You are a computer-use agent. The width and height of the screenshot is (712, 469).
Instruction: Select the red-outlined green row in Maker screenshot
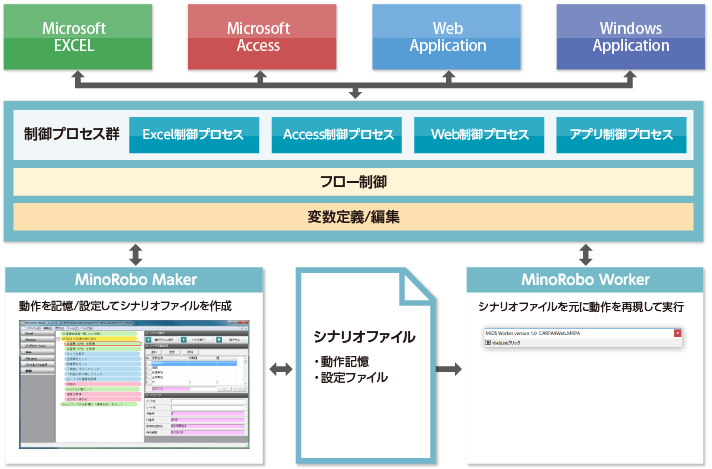click(x=103, y=344)
